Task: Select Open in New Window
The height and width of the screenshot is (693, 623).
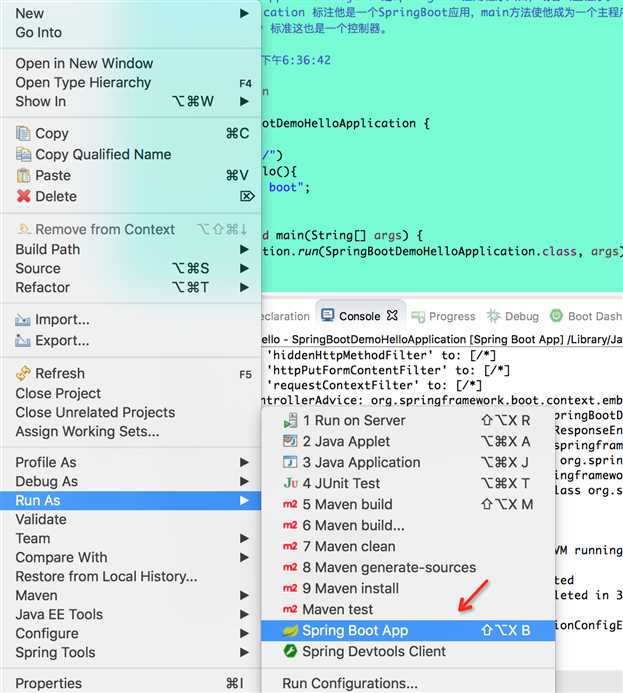Action: click(x=131, y=63)
